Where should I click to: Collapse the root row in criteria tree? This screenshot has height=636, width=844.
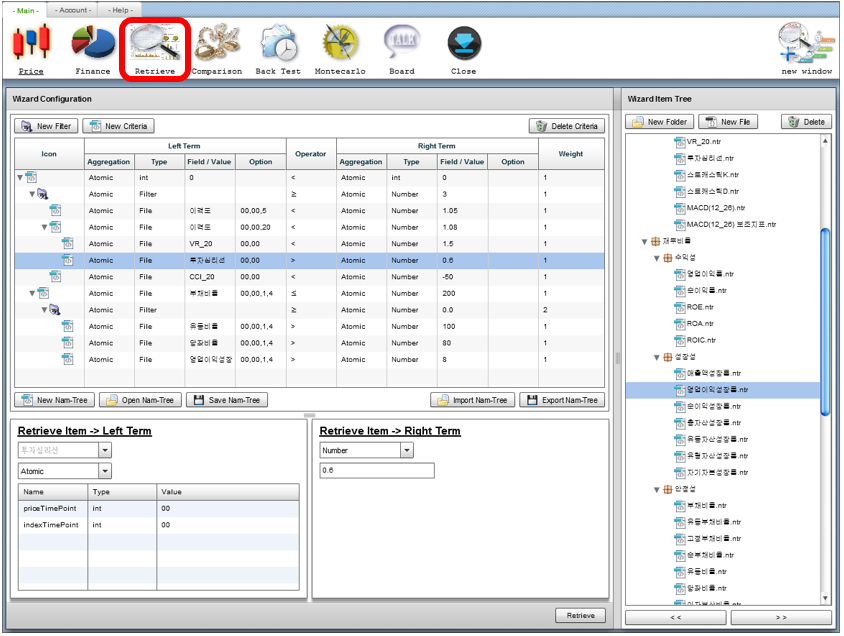(x=20, y=178)
